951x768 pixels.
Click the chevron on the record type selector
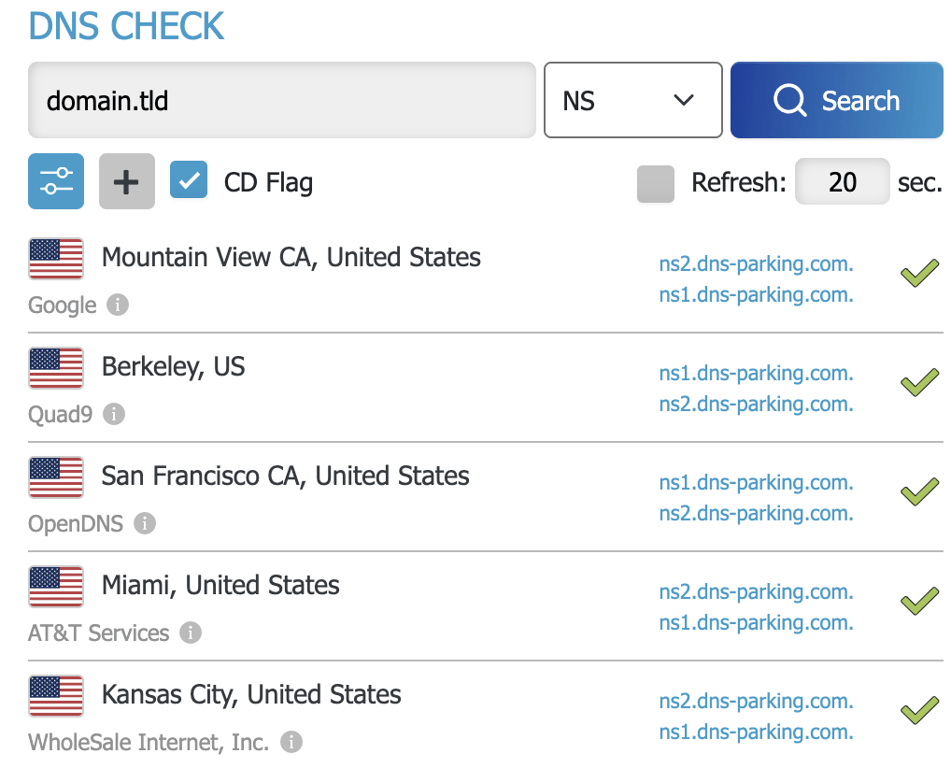(x=684, y=100)
